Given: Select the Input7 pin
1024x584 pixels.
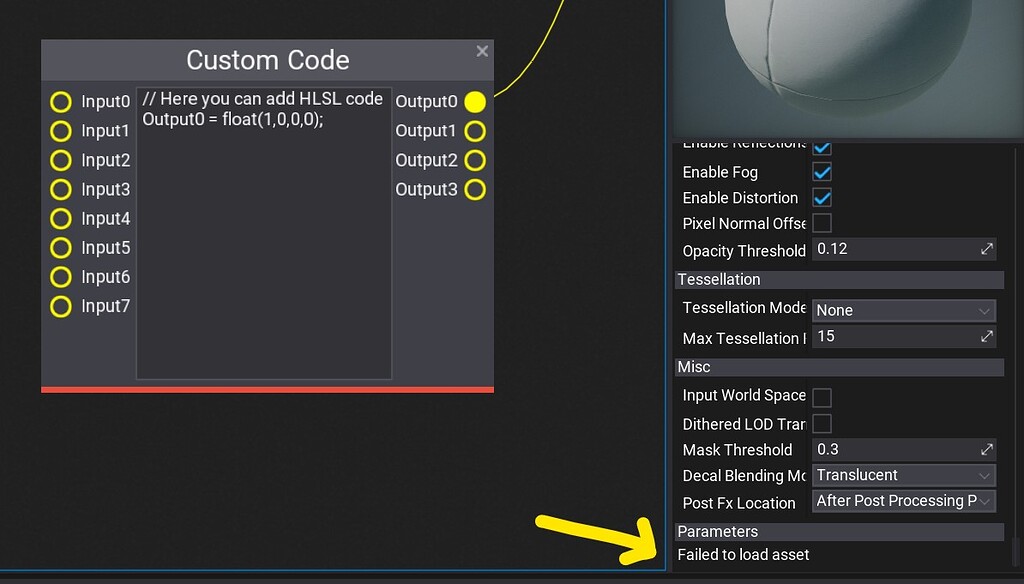Looking at the screenshot, I should click(x=60, y=305).
